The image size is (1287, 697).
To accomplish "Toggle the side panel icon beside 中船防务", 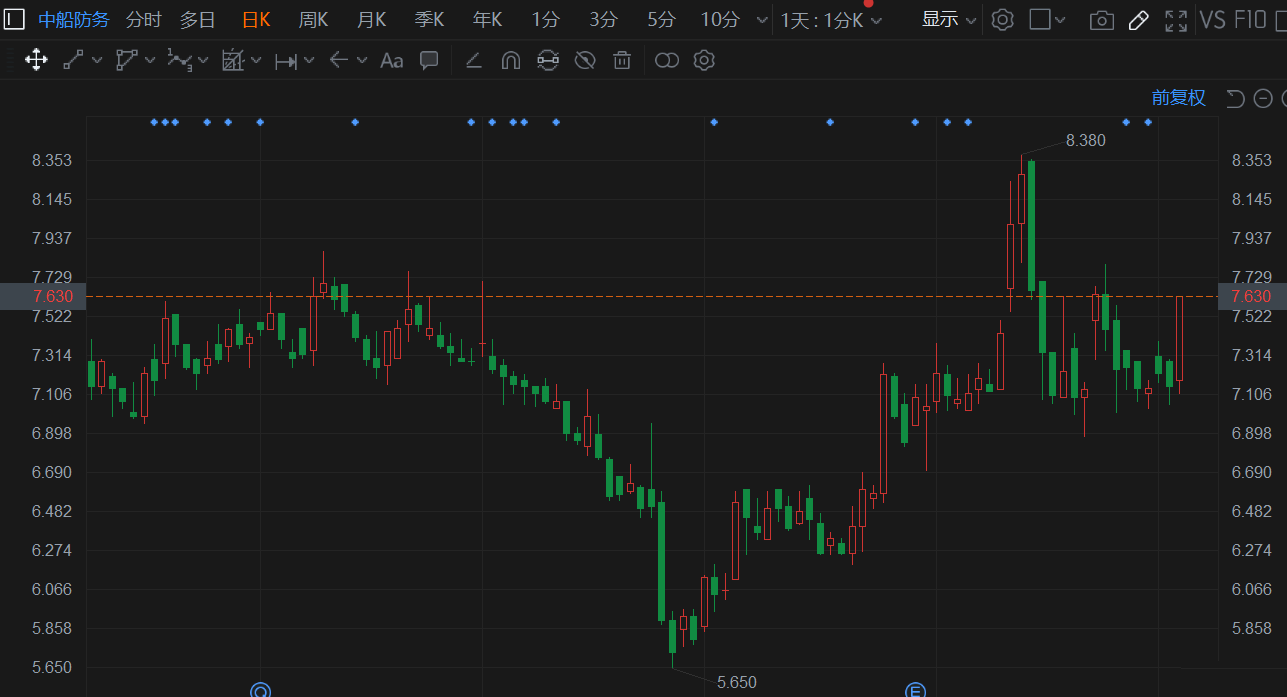I will (14, 19).
